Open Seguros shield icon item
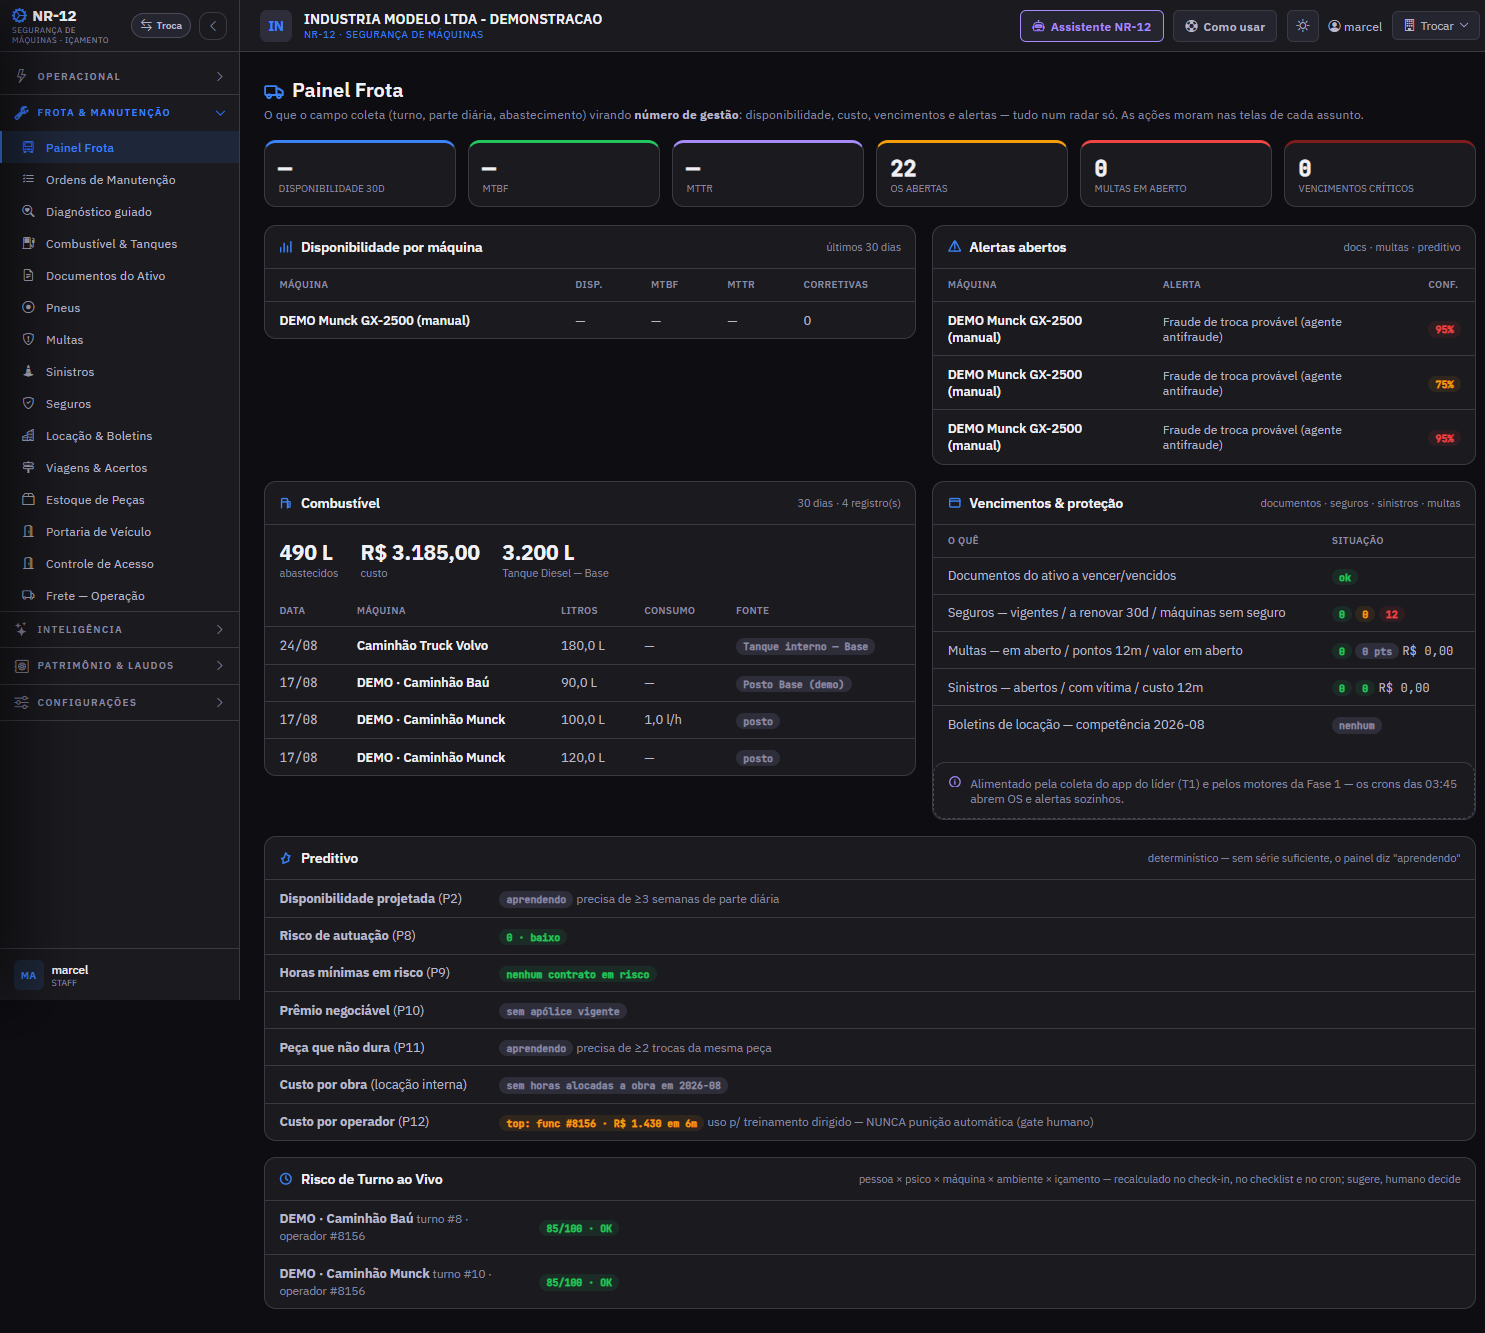1485x1333 pixels. [x=28, y=404]
